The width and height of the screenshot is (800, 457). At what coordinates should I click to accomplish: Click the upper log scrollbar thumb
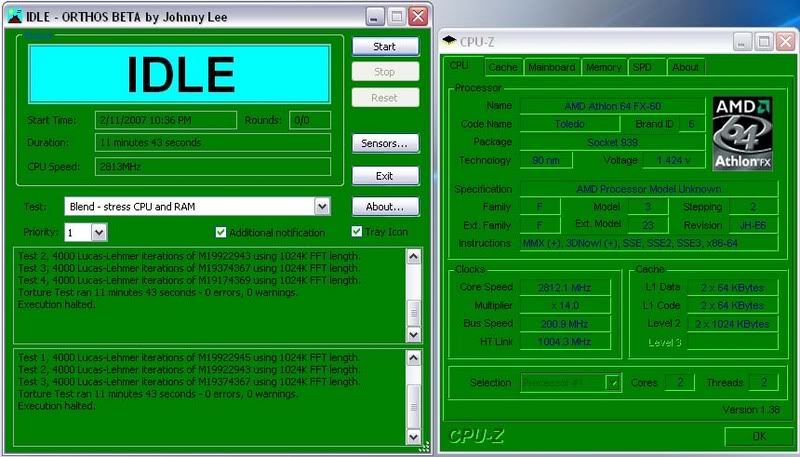(x=414, y=314)
